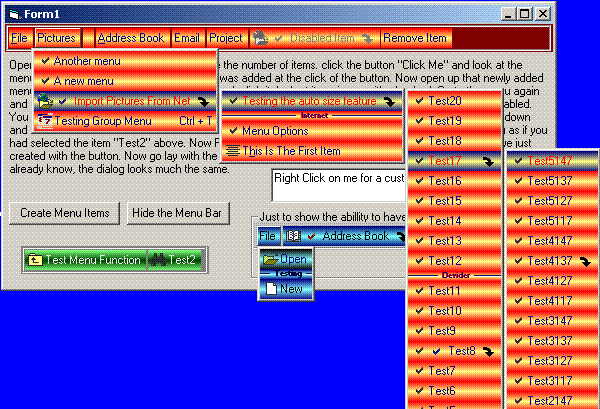Expand submenu arrow on Disabled Item
The width and height of the screenshot is (600, 409).
[367, 39]
